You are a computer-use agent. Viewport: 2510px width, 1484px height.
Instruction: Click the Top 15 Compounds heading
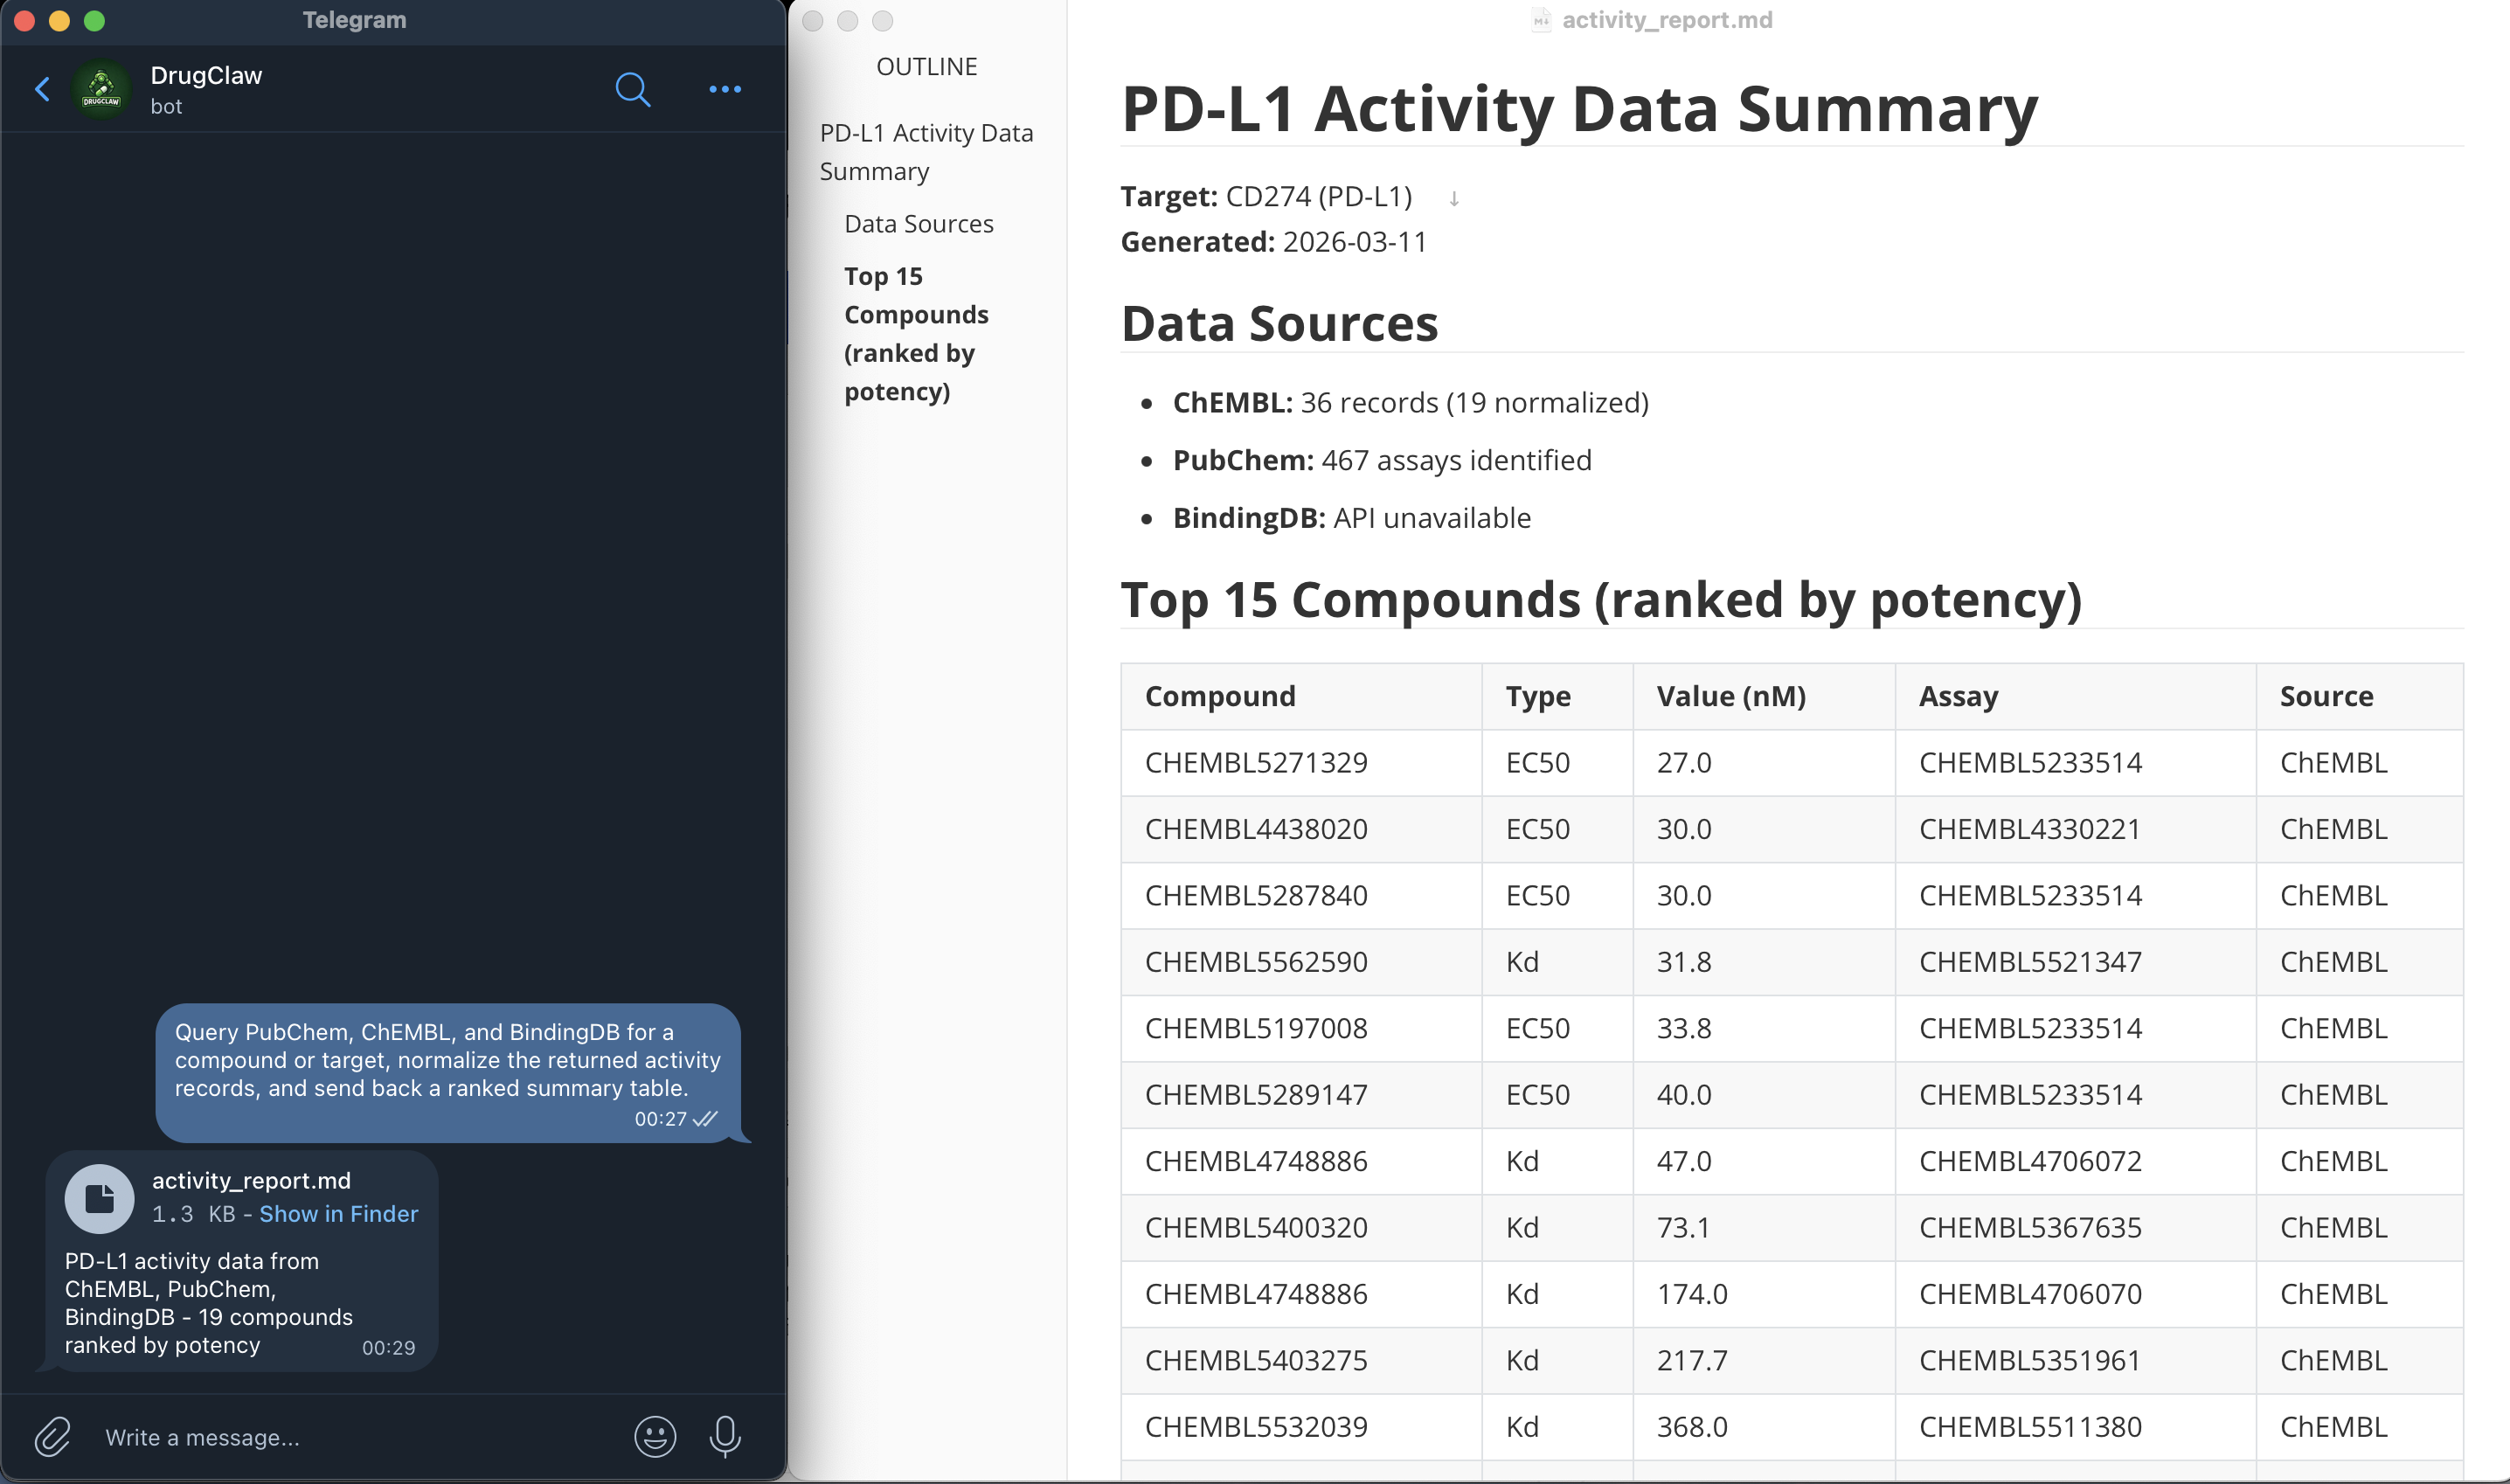(x=1601, y=600)
